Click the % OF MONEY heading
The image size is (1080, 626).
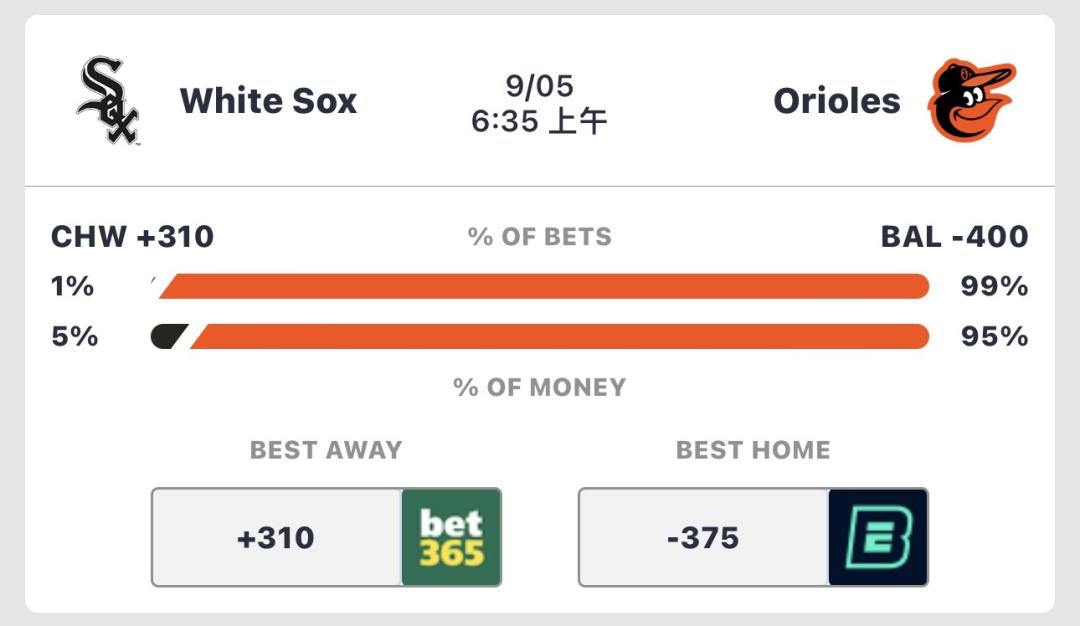[539, 387]
